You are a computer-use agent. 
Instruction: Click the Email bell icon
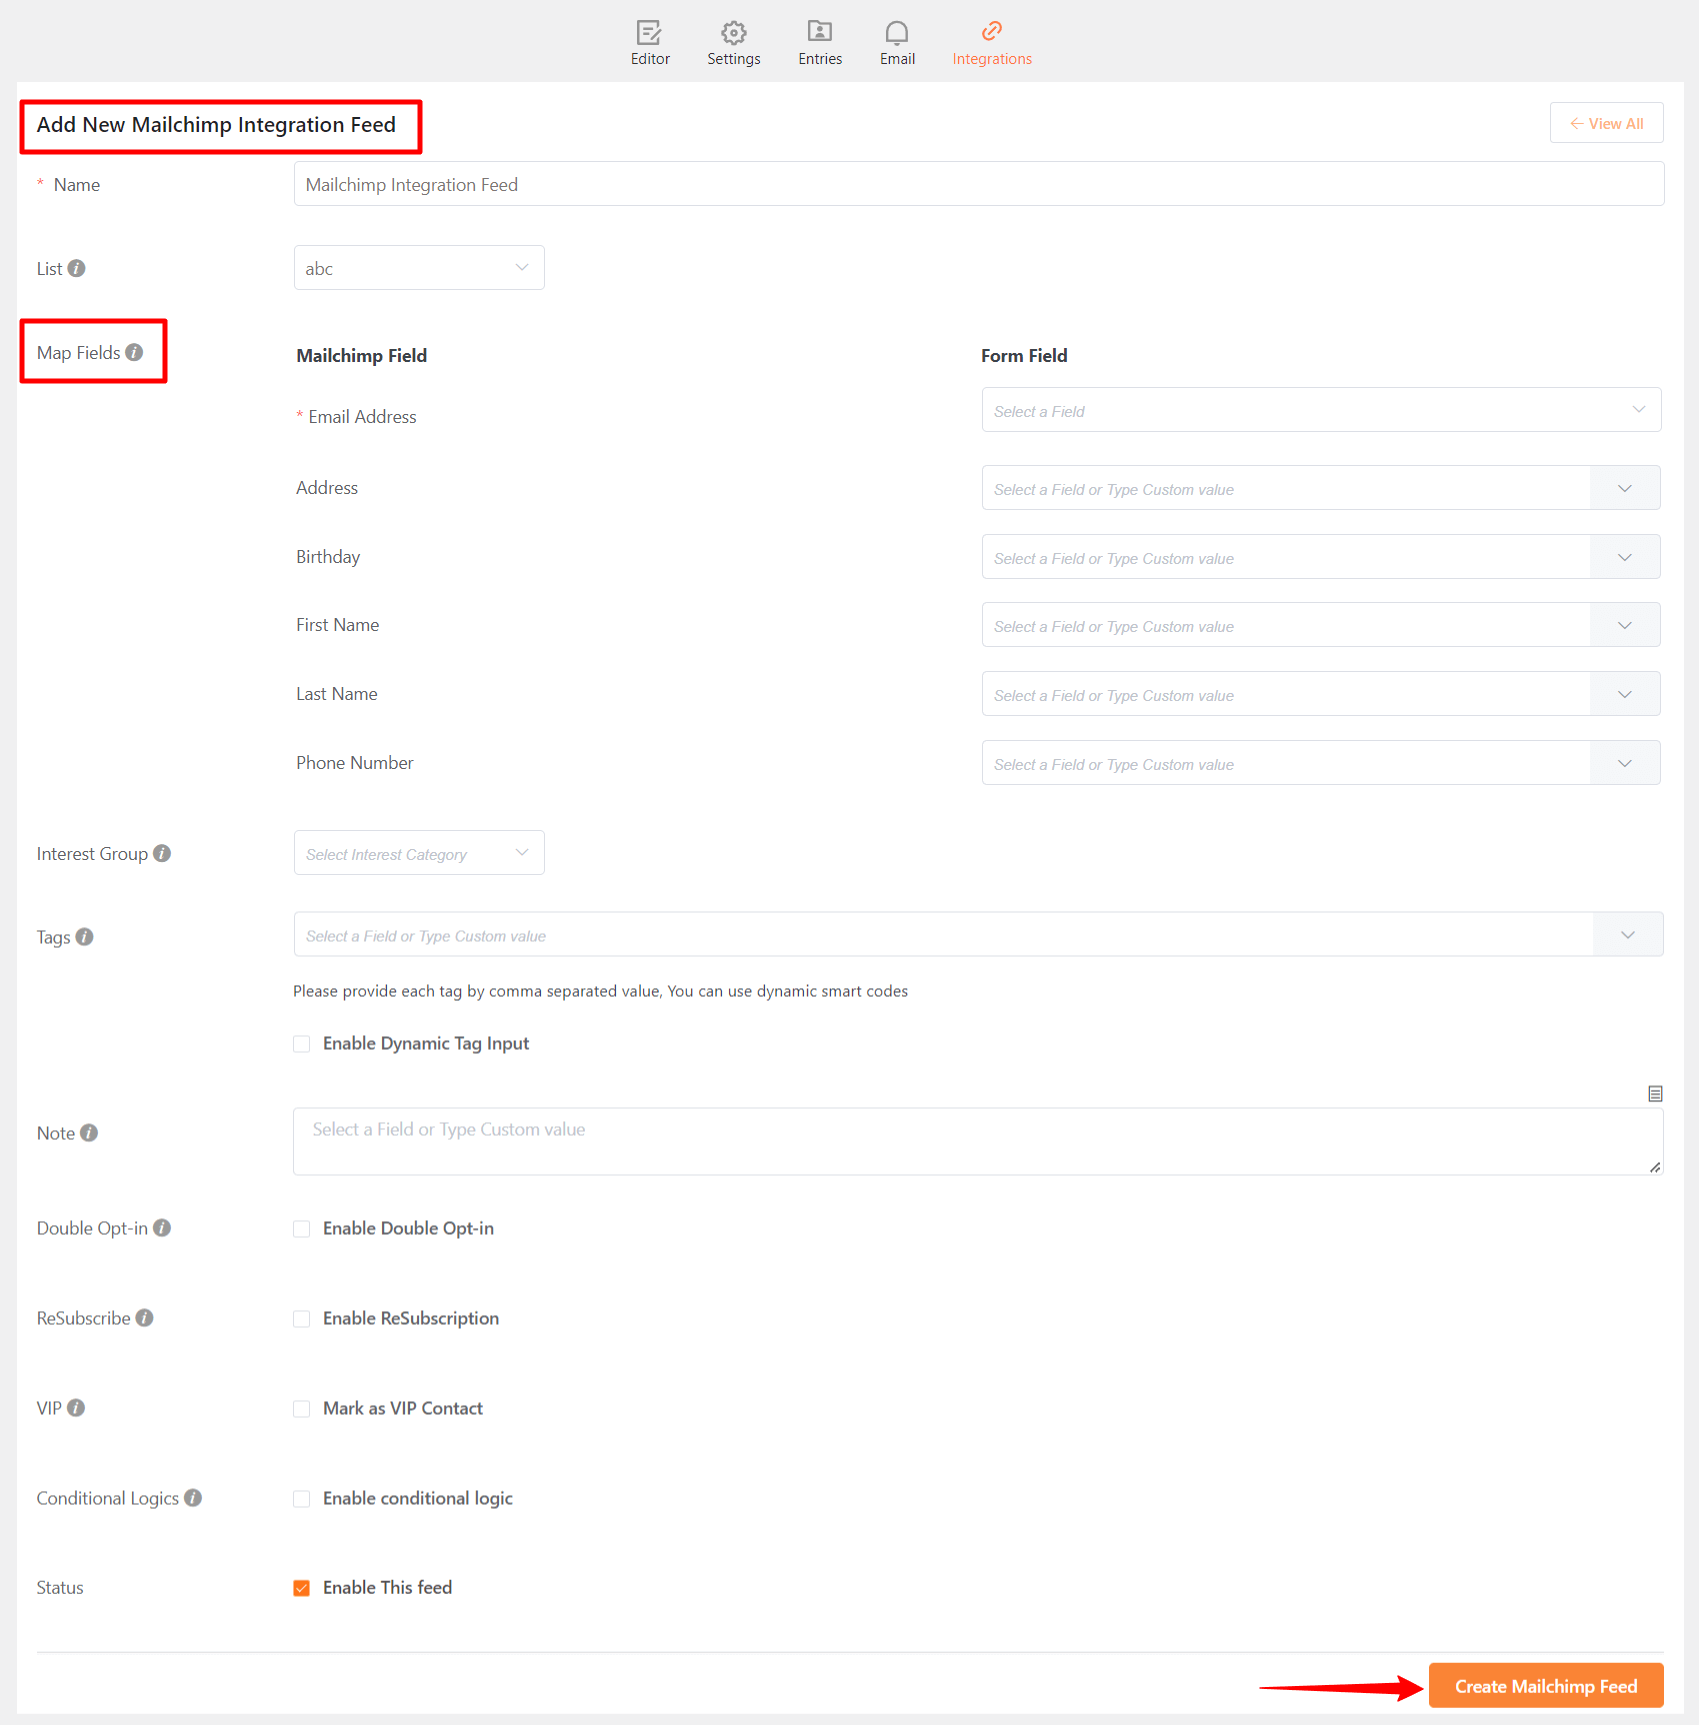[x=897, y=32]
